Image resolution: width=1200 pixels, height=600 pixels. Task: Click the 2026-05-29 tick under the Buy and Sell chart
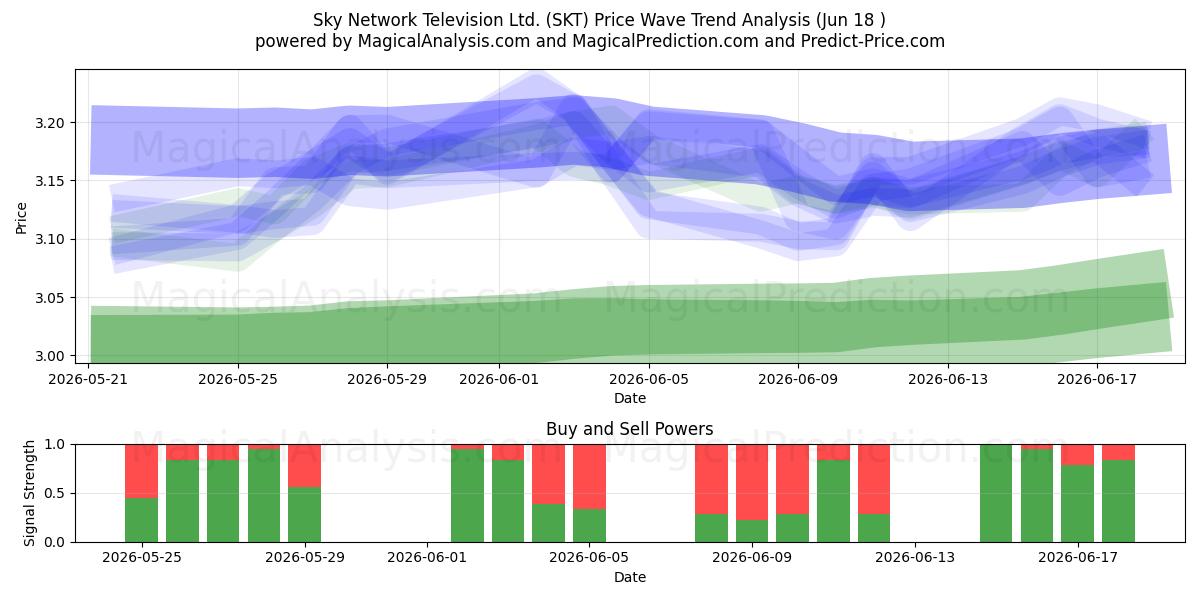point(304,558)
